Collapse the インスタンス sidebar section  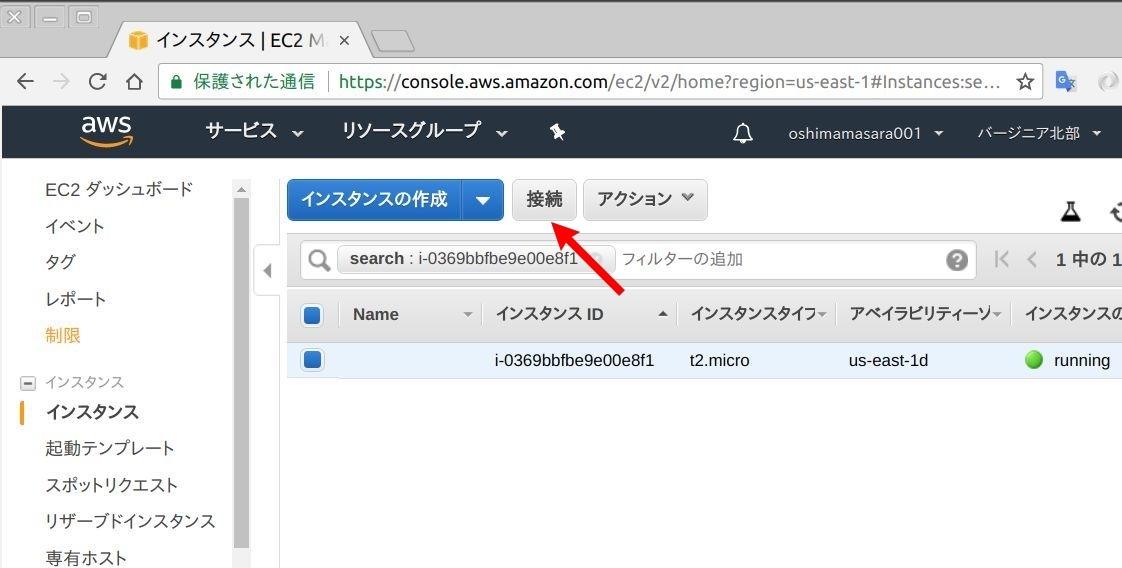click(x=28, y=383)
